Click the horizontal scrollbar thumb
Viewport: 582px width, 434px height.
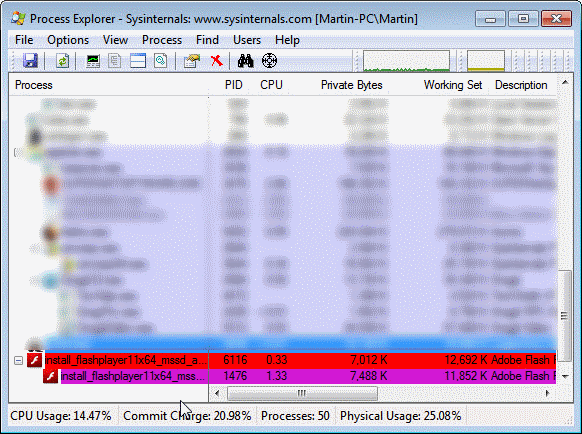pos(302,393)
